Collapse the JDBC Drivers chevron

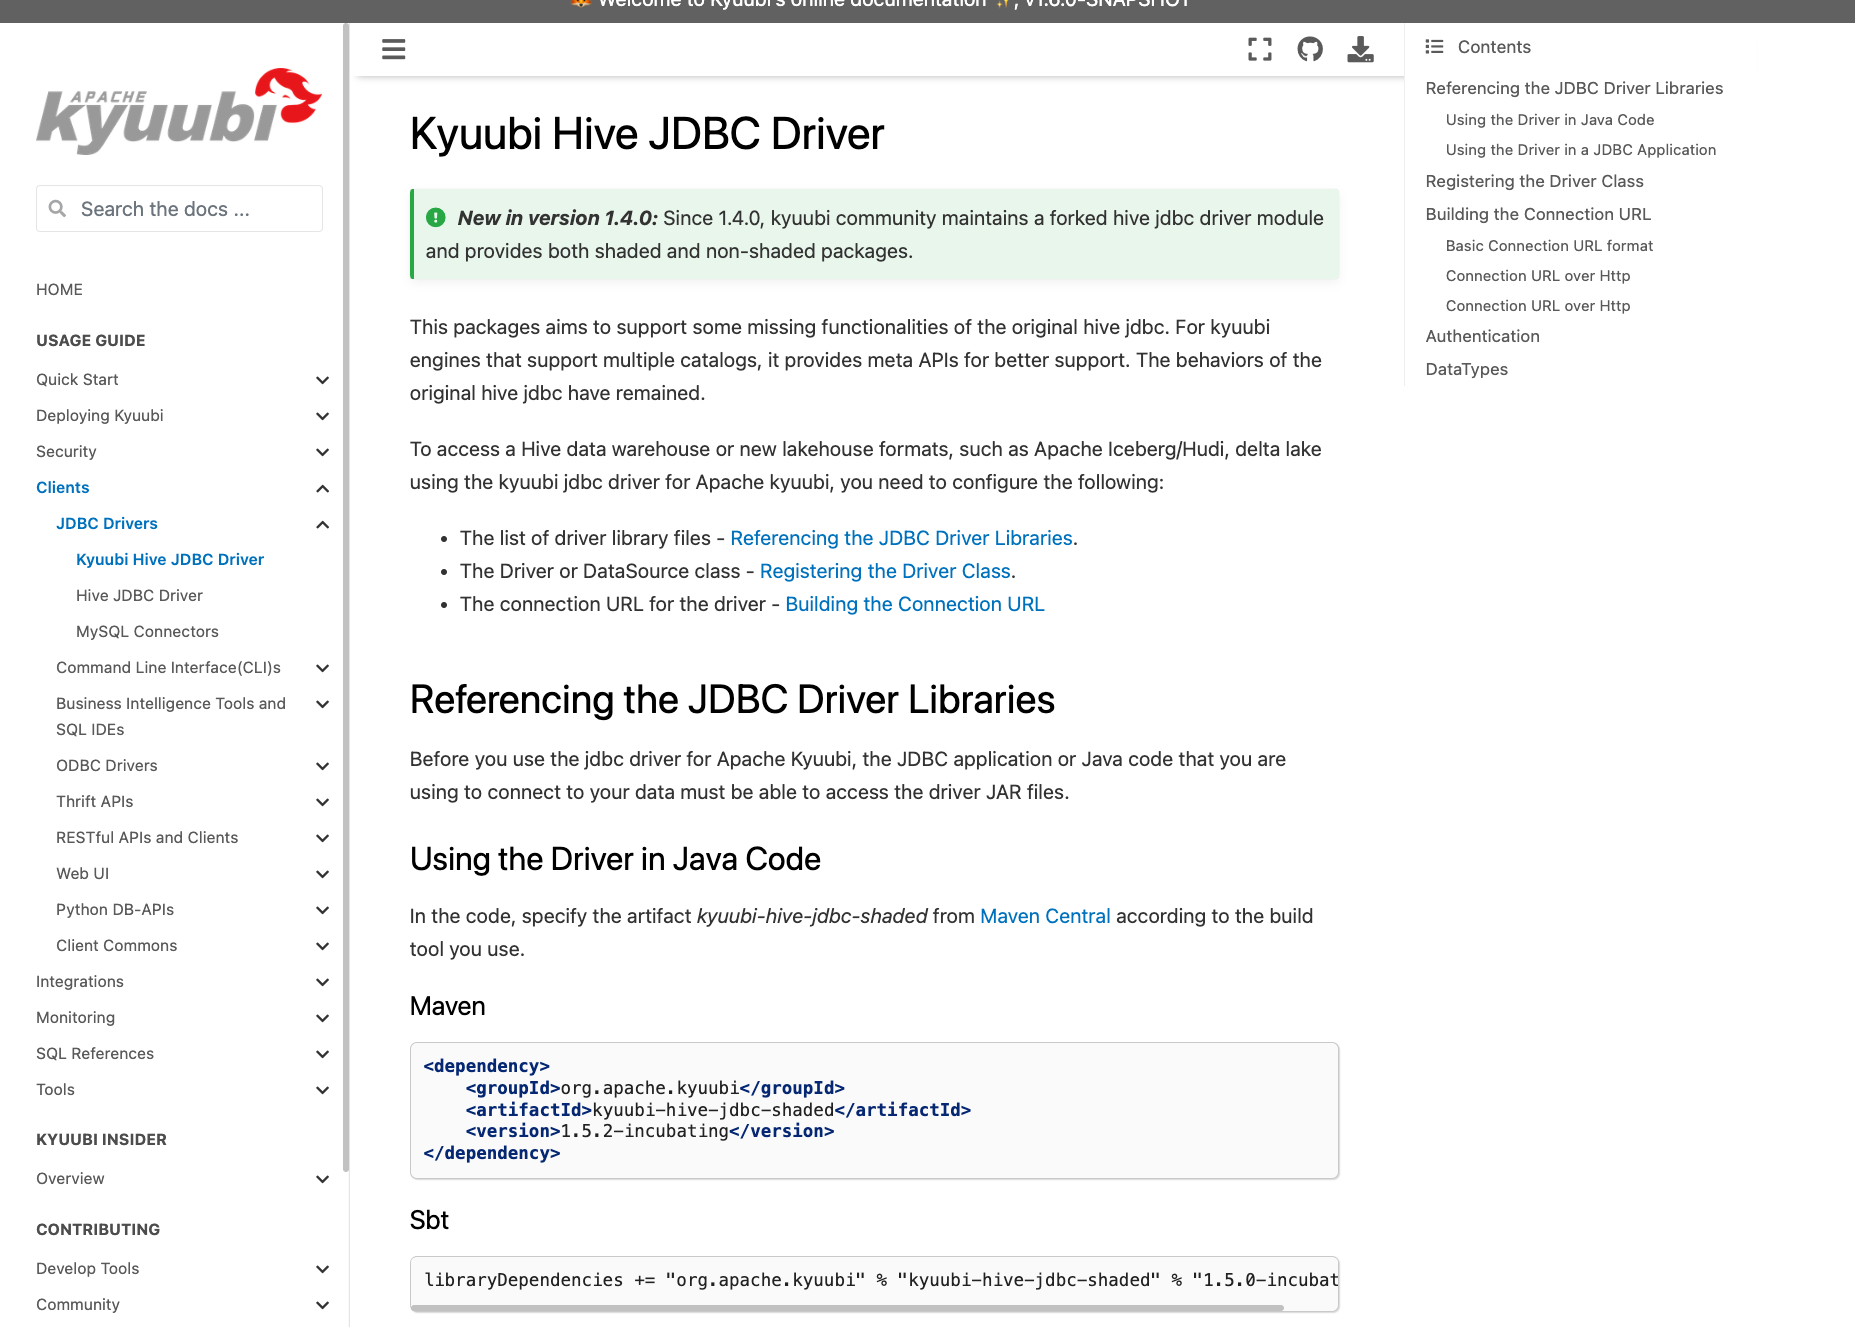pos(322,524)
